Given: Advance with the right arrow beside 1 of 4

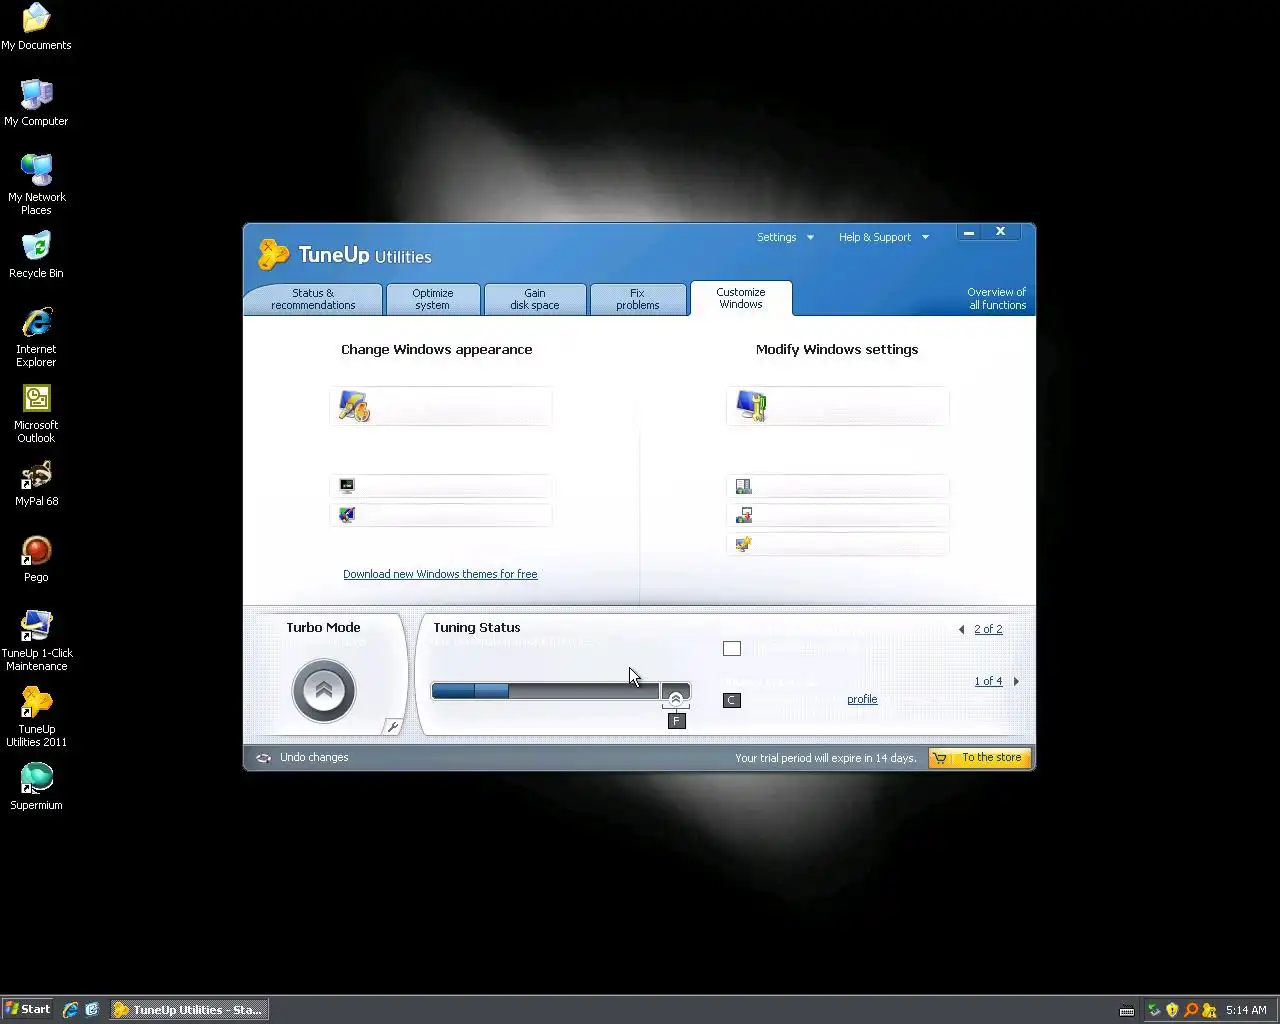Looking at the screenshot, I should click(1016, 682).
